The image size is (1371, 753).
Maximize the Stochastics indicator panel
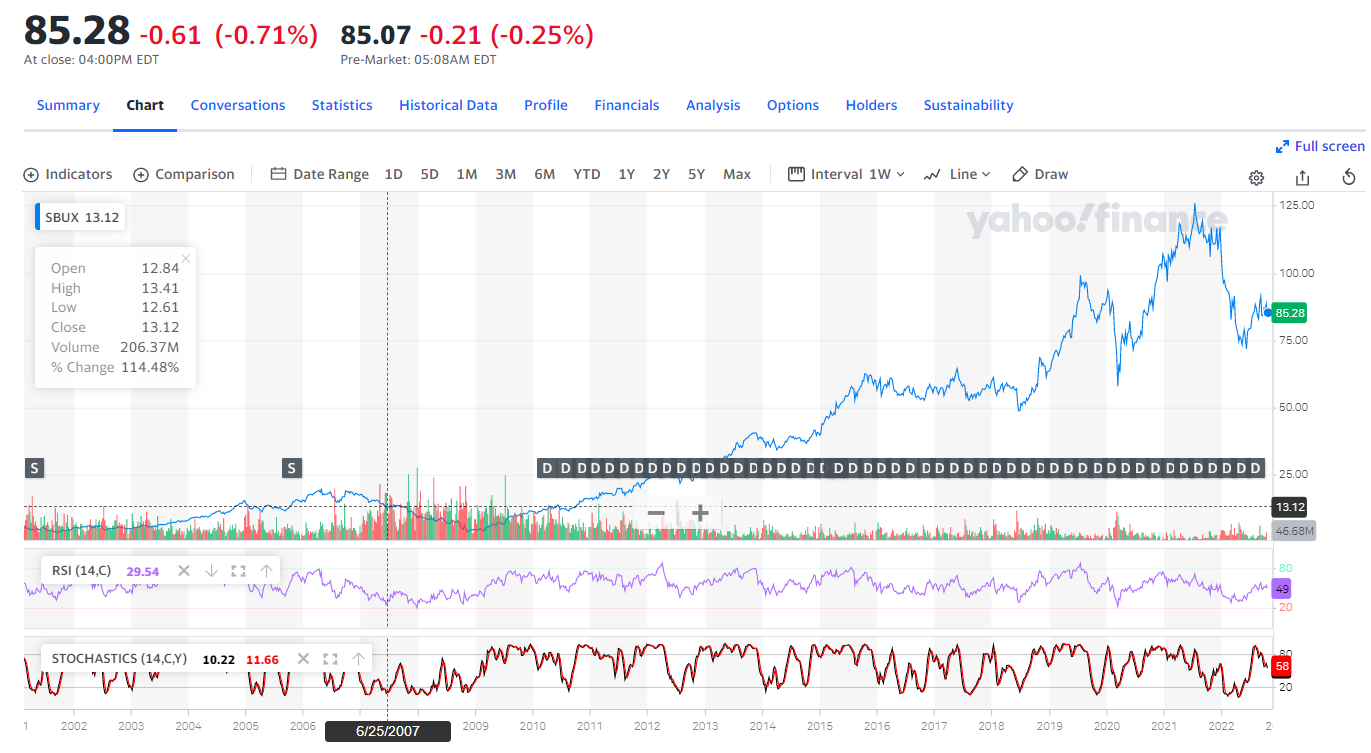tap(330, 659)
